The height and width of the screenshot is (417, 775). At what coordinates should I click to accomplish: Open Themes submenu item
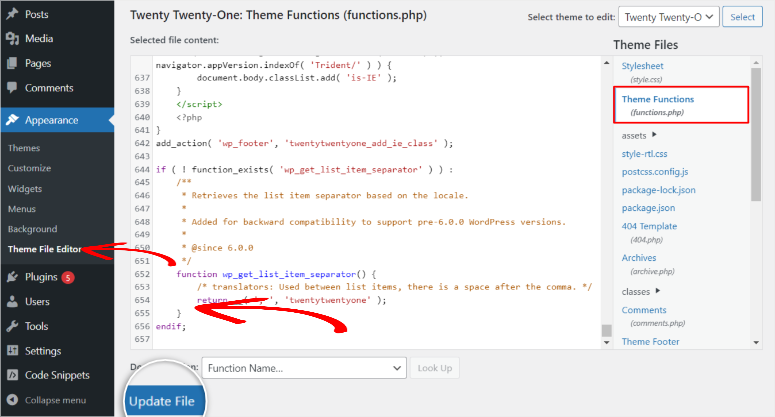coord(24,148)
